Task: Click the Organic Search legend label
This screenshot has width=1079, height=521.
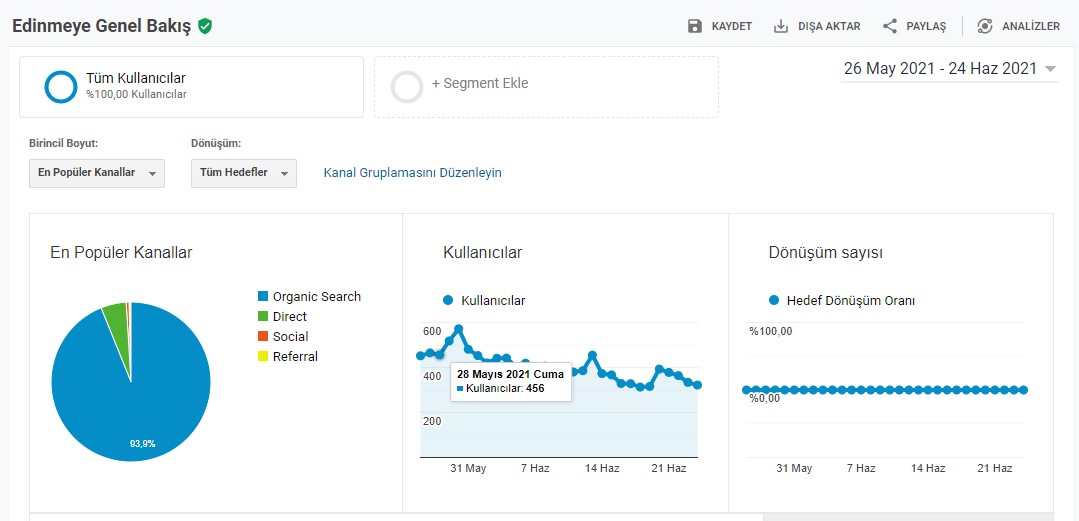Action: point(317,297)
